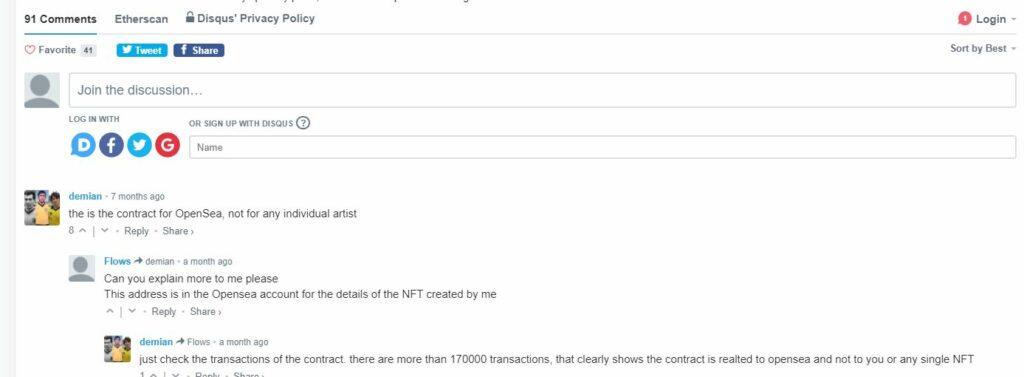The height and width of the screenshot is (377, 1024).
Task: Downvote demian's first comment
Action: [x=104, y=231]
